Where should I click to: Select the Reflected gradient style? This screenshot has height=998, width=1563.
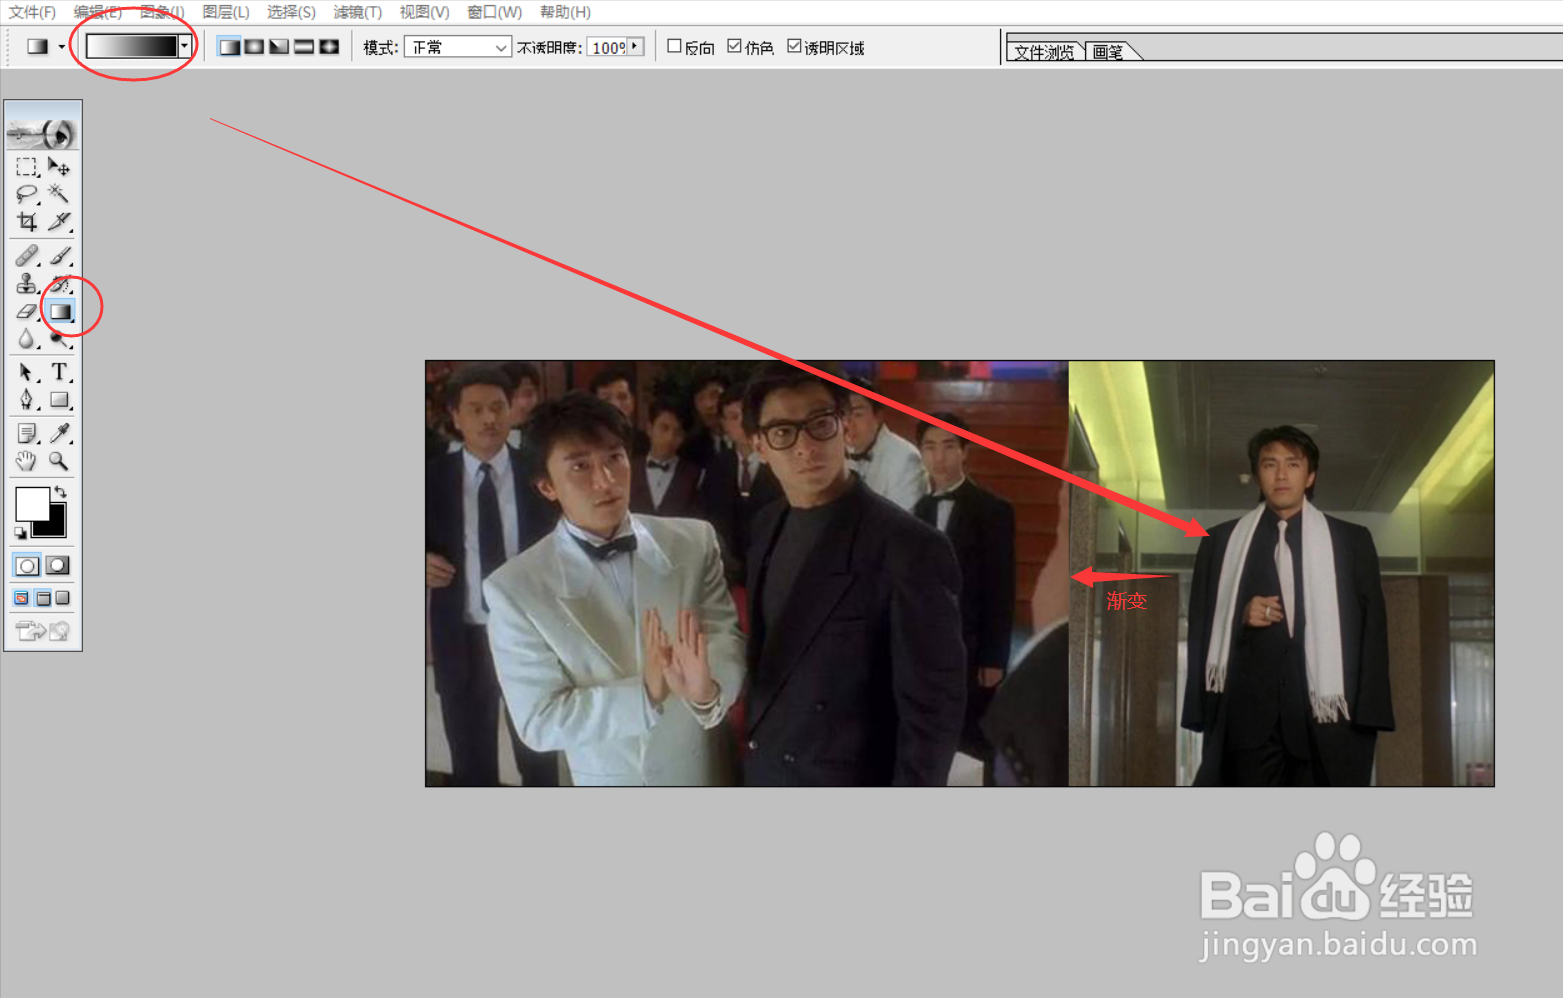304,47
